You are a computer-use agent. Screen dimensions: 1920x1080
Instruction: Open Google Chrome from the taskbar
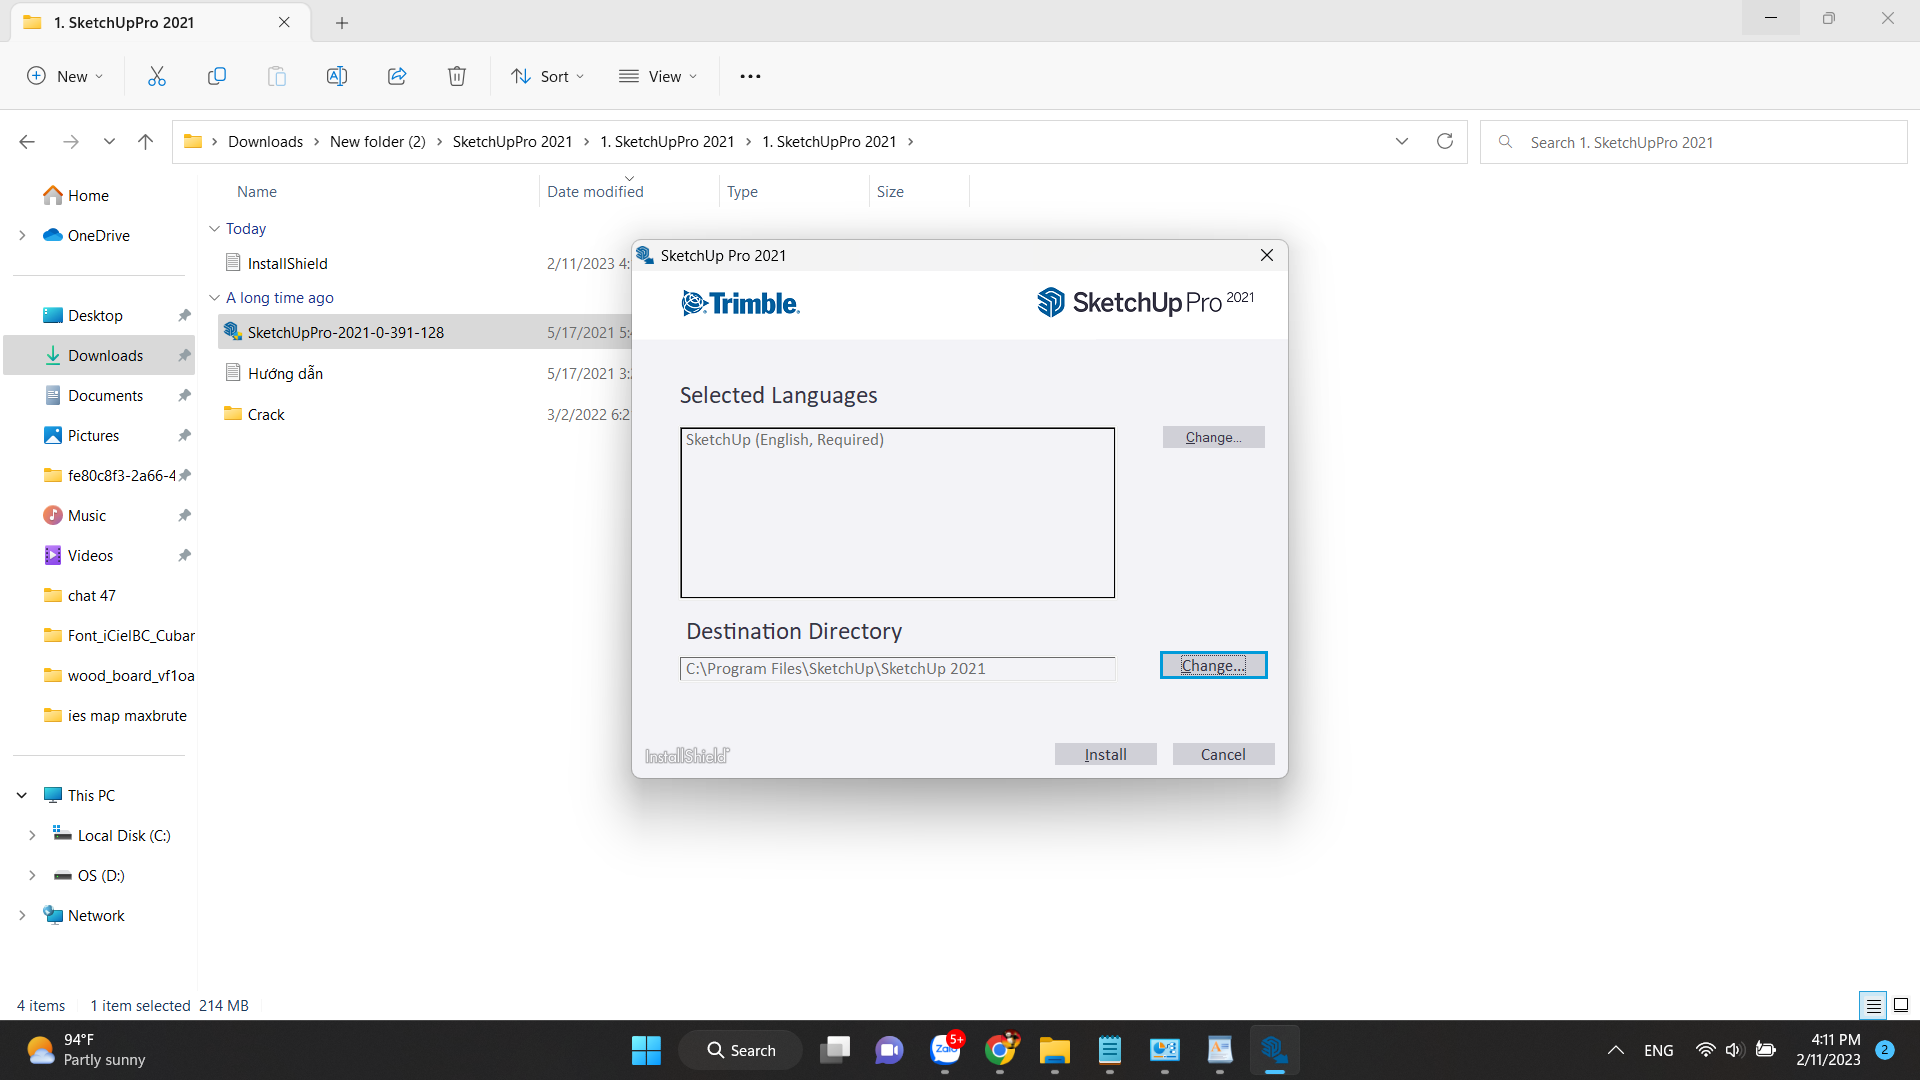1000,1050
